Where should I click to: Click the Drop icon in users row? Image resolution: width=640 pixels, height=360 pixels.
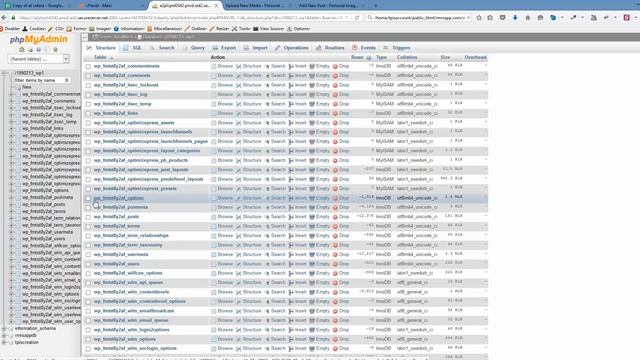(335, 264)
